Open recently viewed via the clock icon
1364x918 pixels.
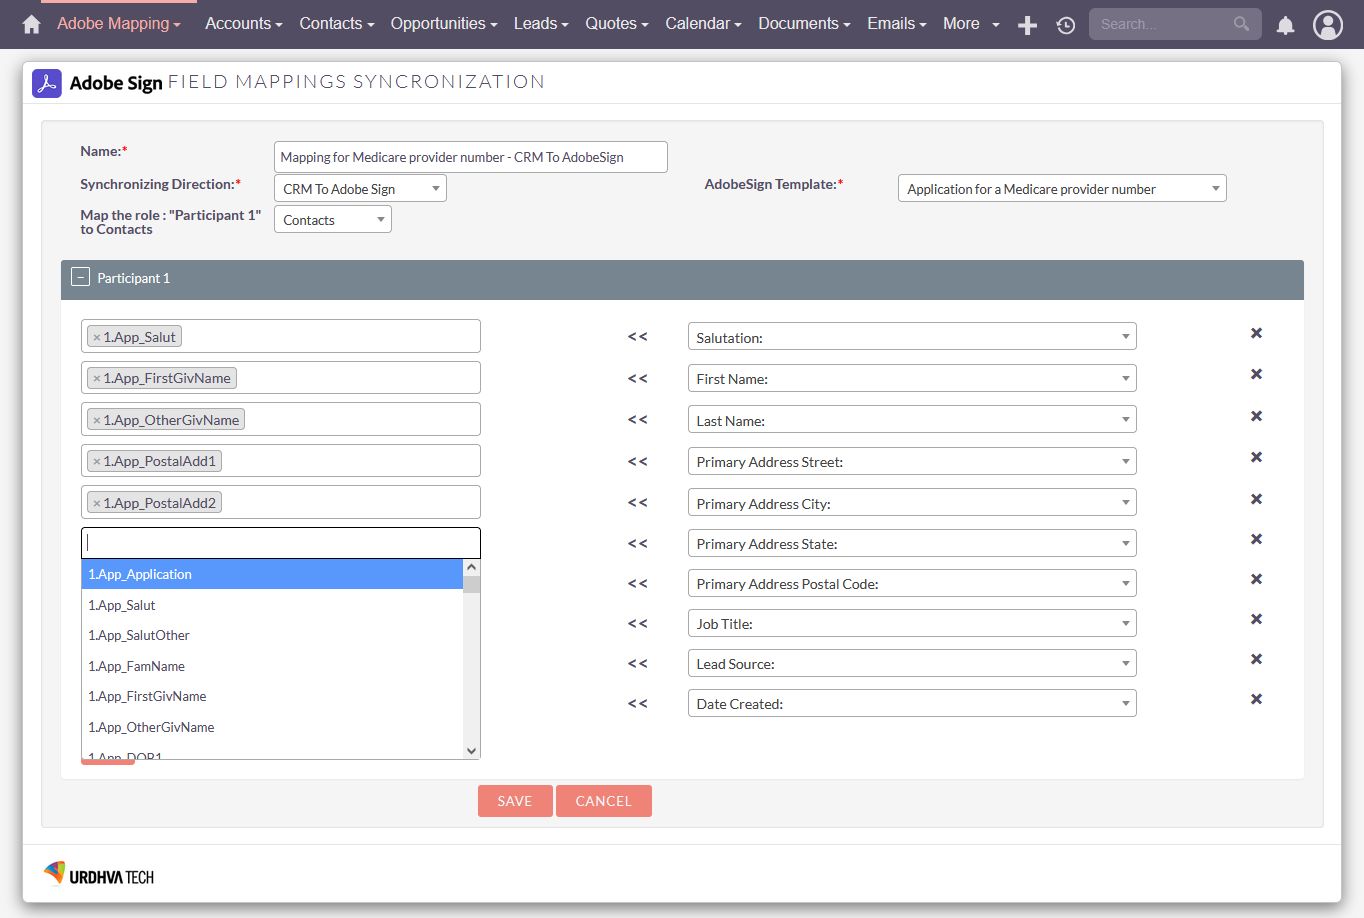(x=1065, y=24)
